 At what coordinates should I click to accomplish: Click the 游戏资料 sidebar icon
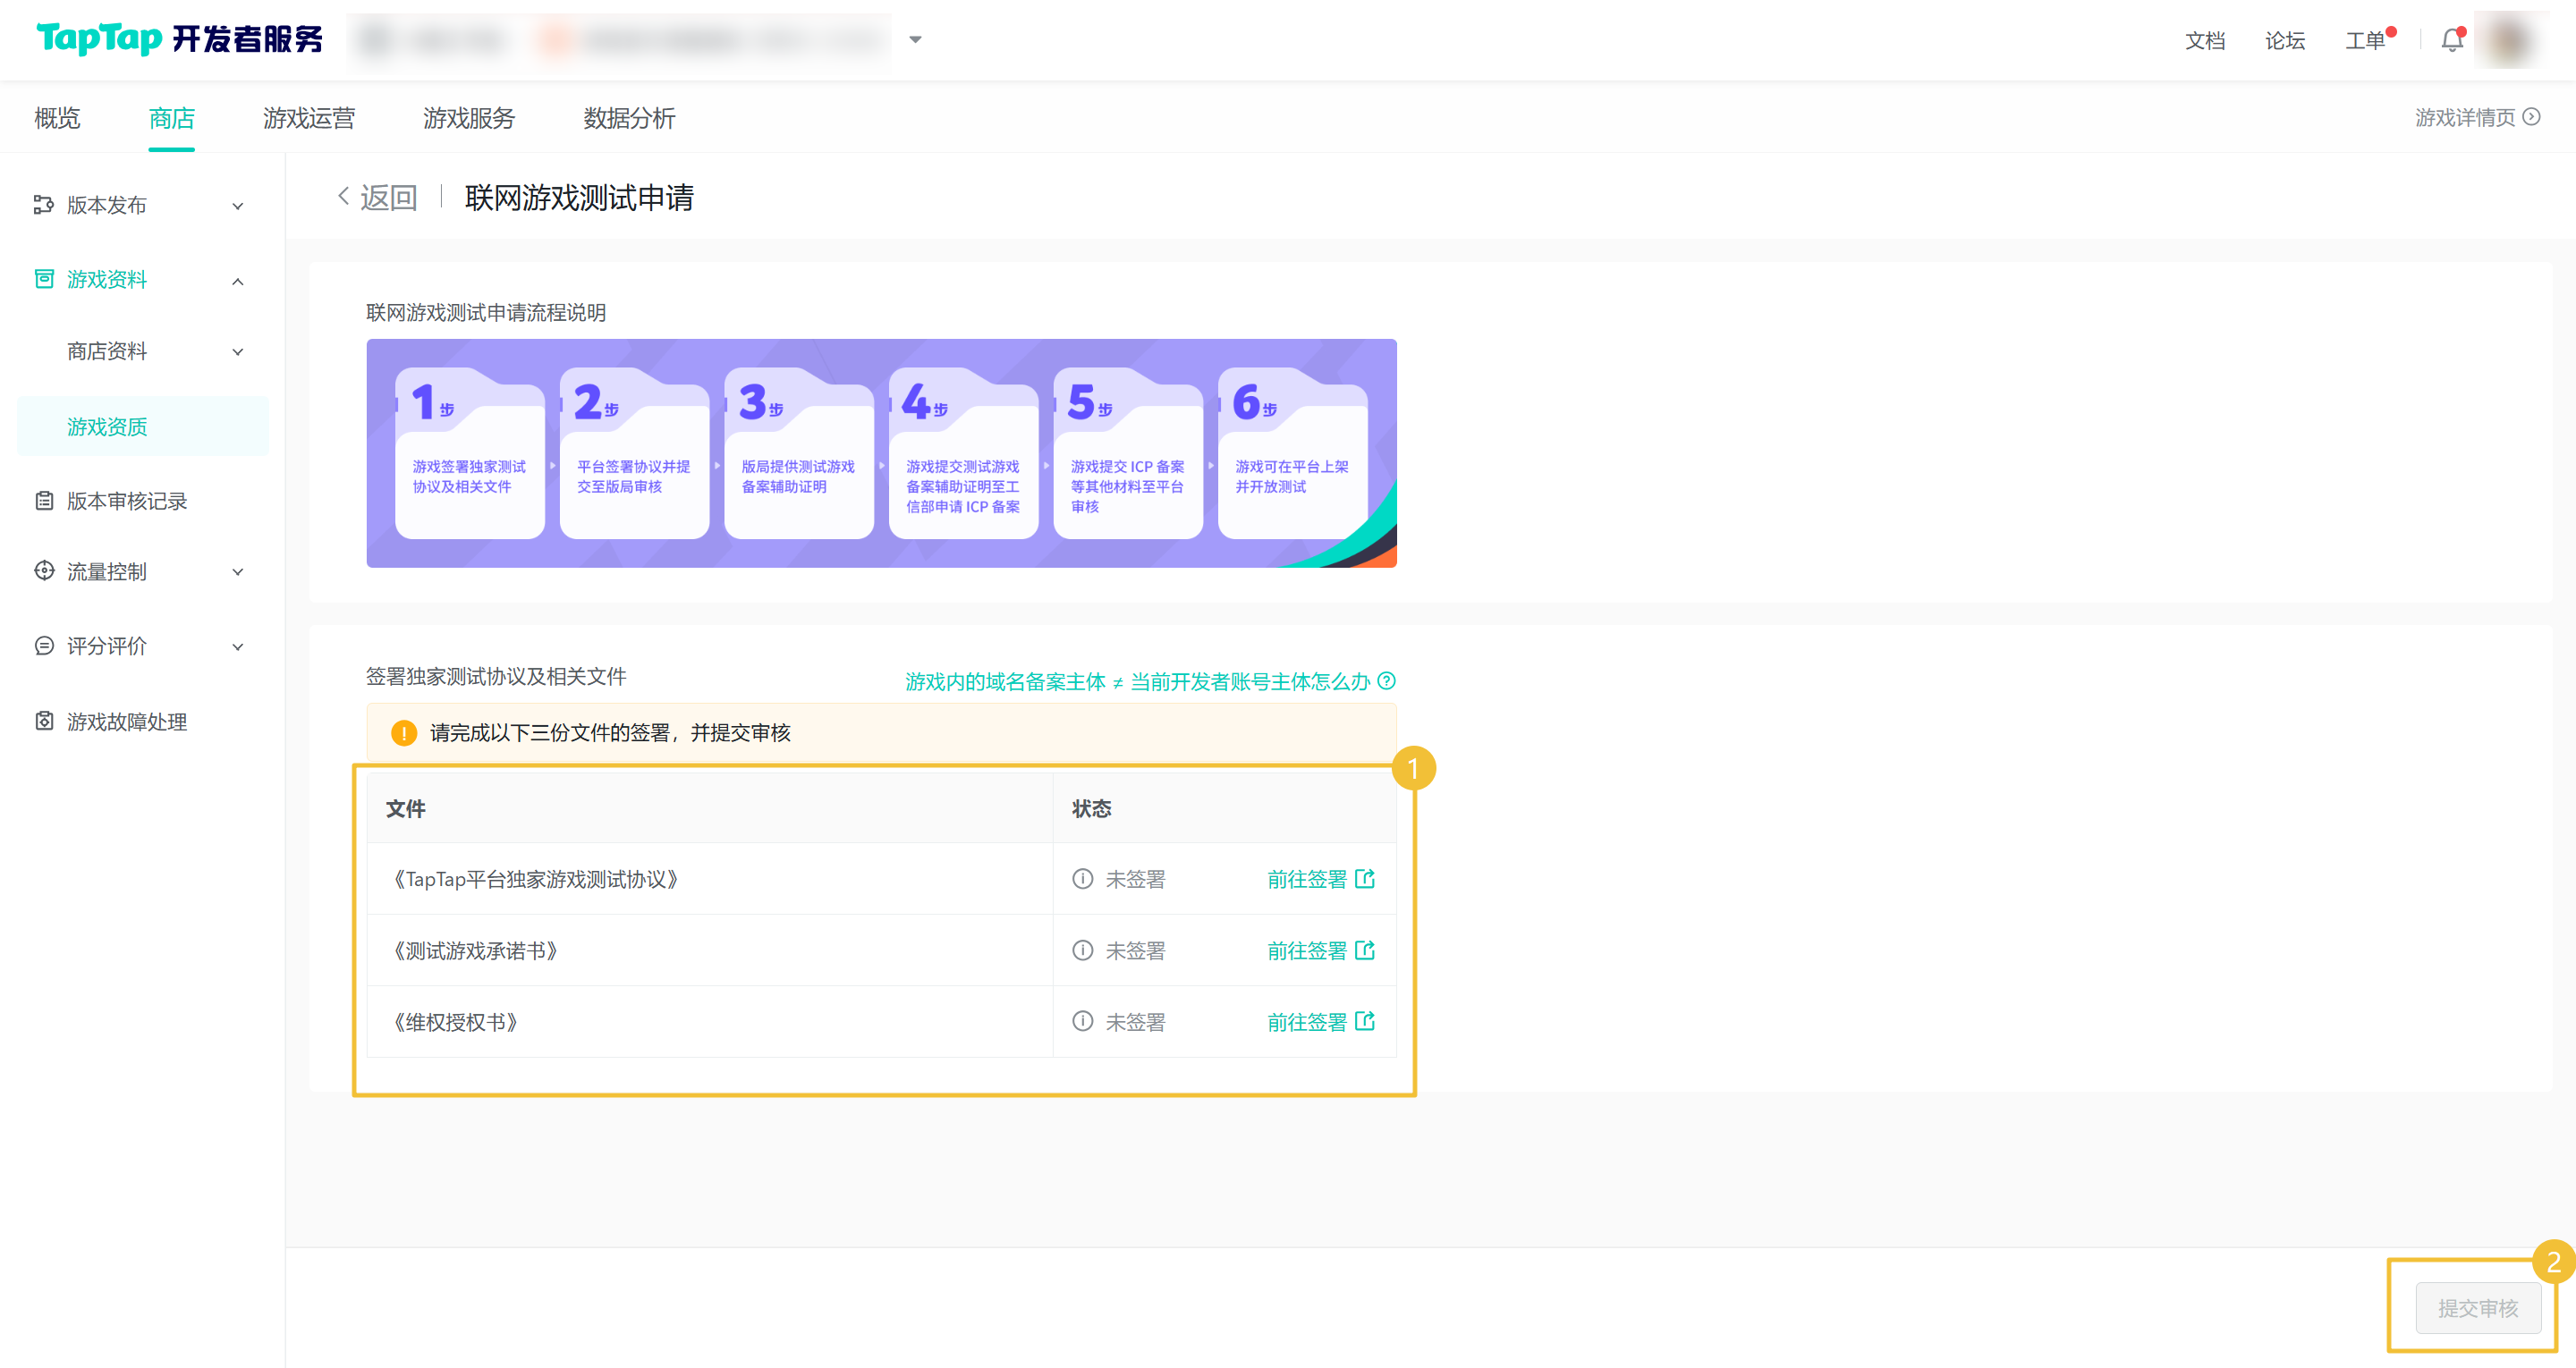click(44, 279)
